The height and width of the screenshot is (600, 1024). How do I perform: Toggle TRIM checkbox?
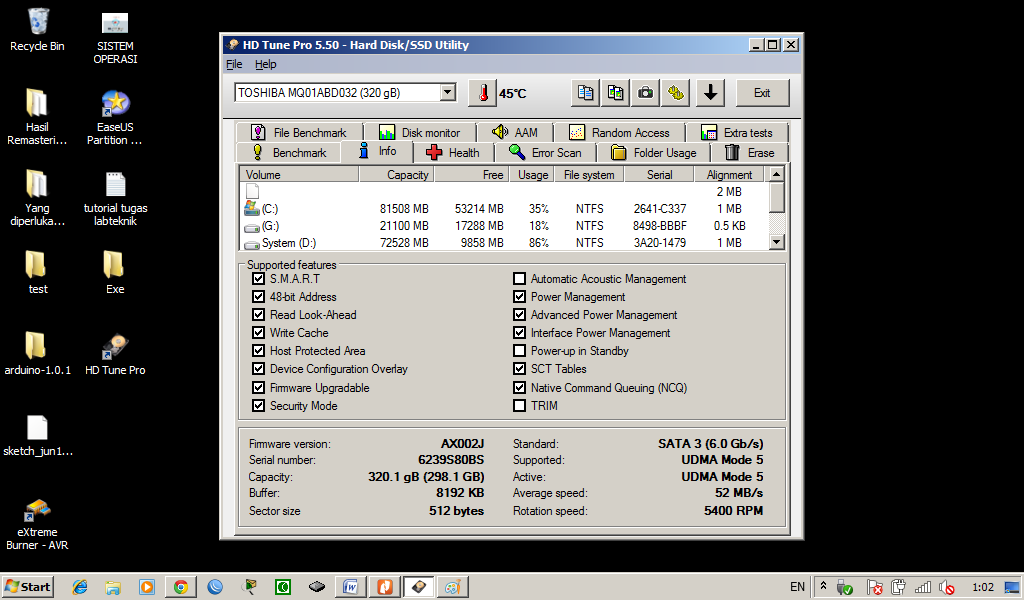tap(519, 405)
